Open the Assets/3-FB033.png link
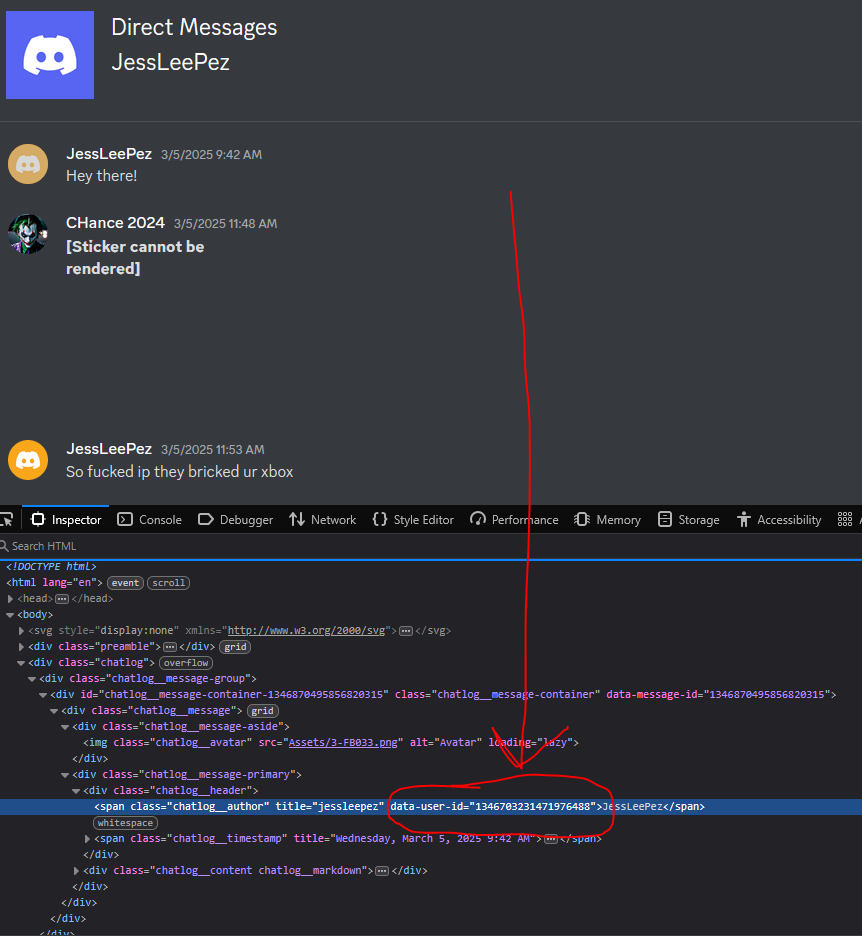Viewport: 862px width, 936px height. pos(343,743)
